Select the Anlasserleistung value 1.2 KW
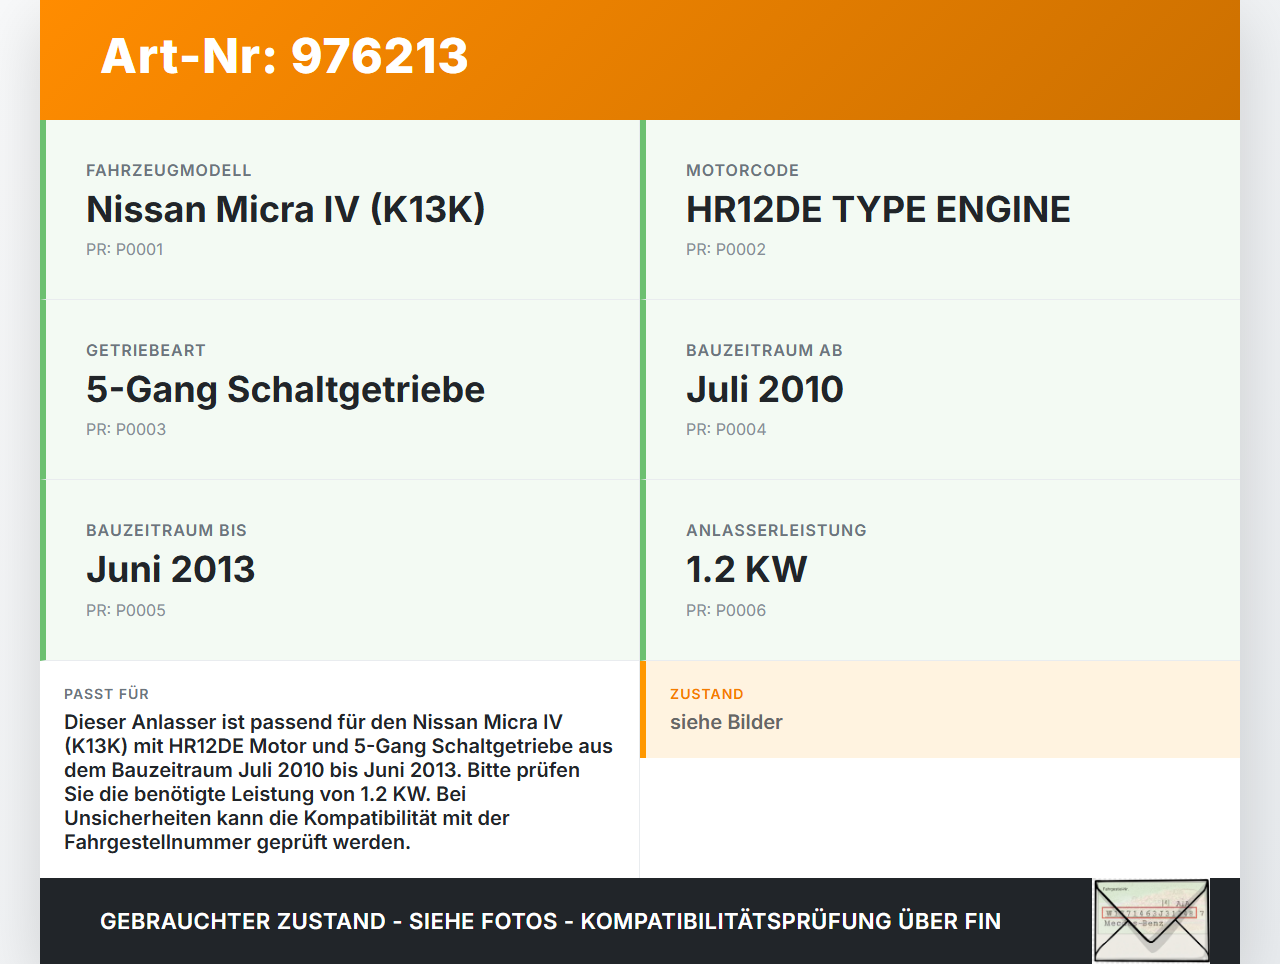 746,568
